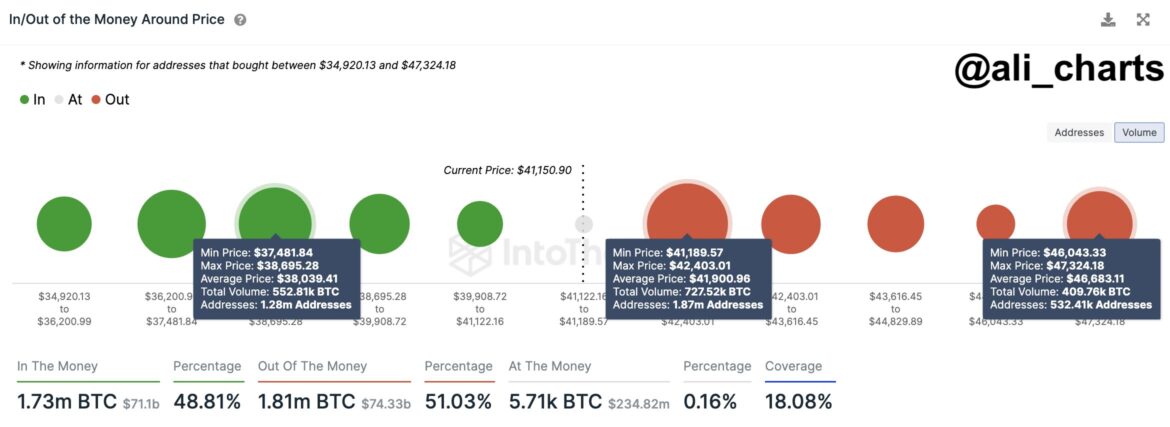
Task: Toggle the green In legend item
Action: point(33,99)
